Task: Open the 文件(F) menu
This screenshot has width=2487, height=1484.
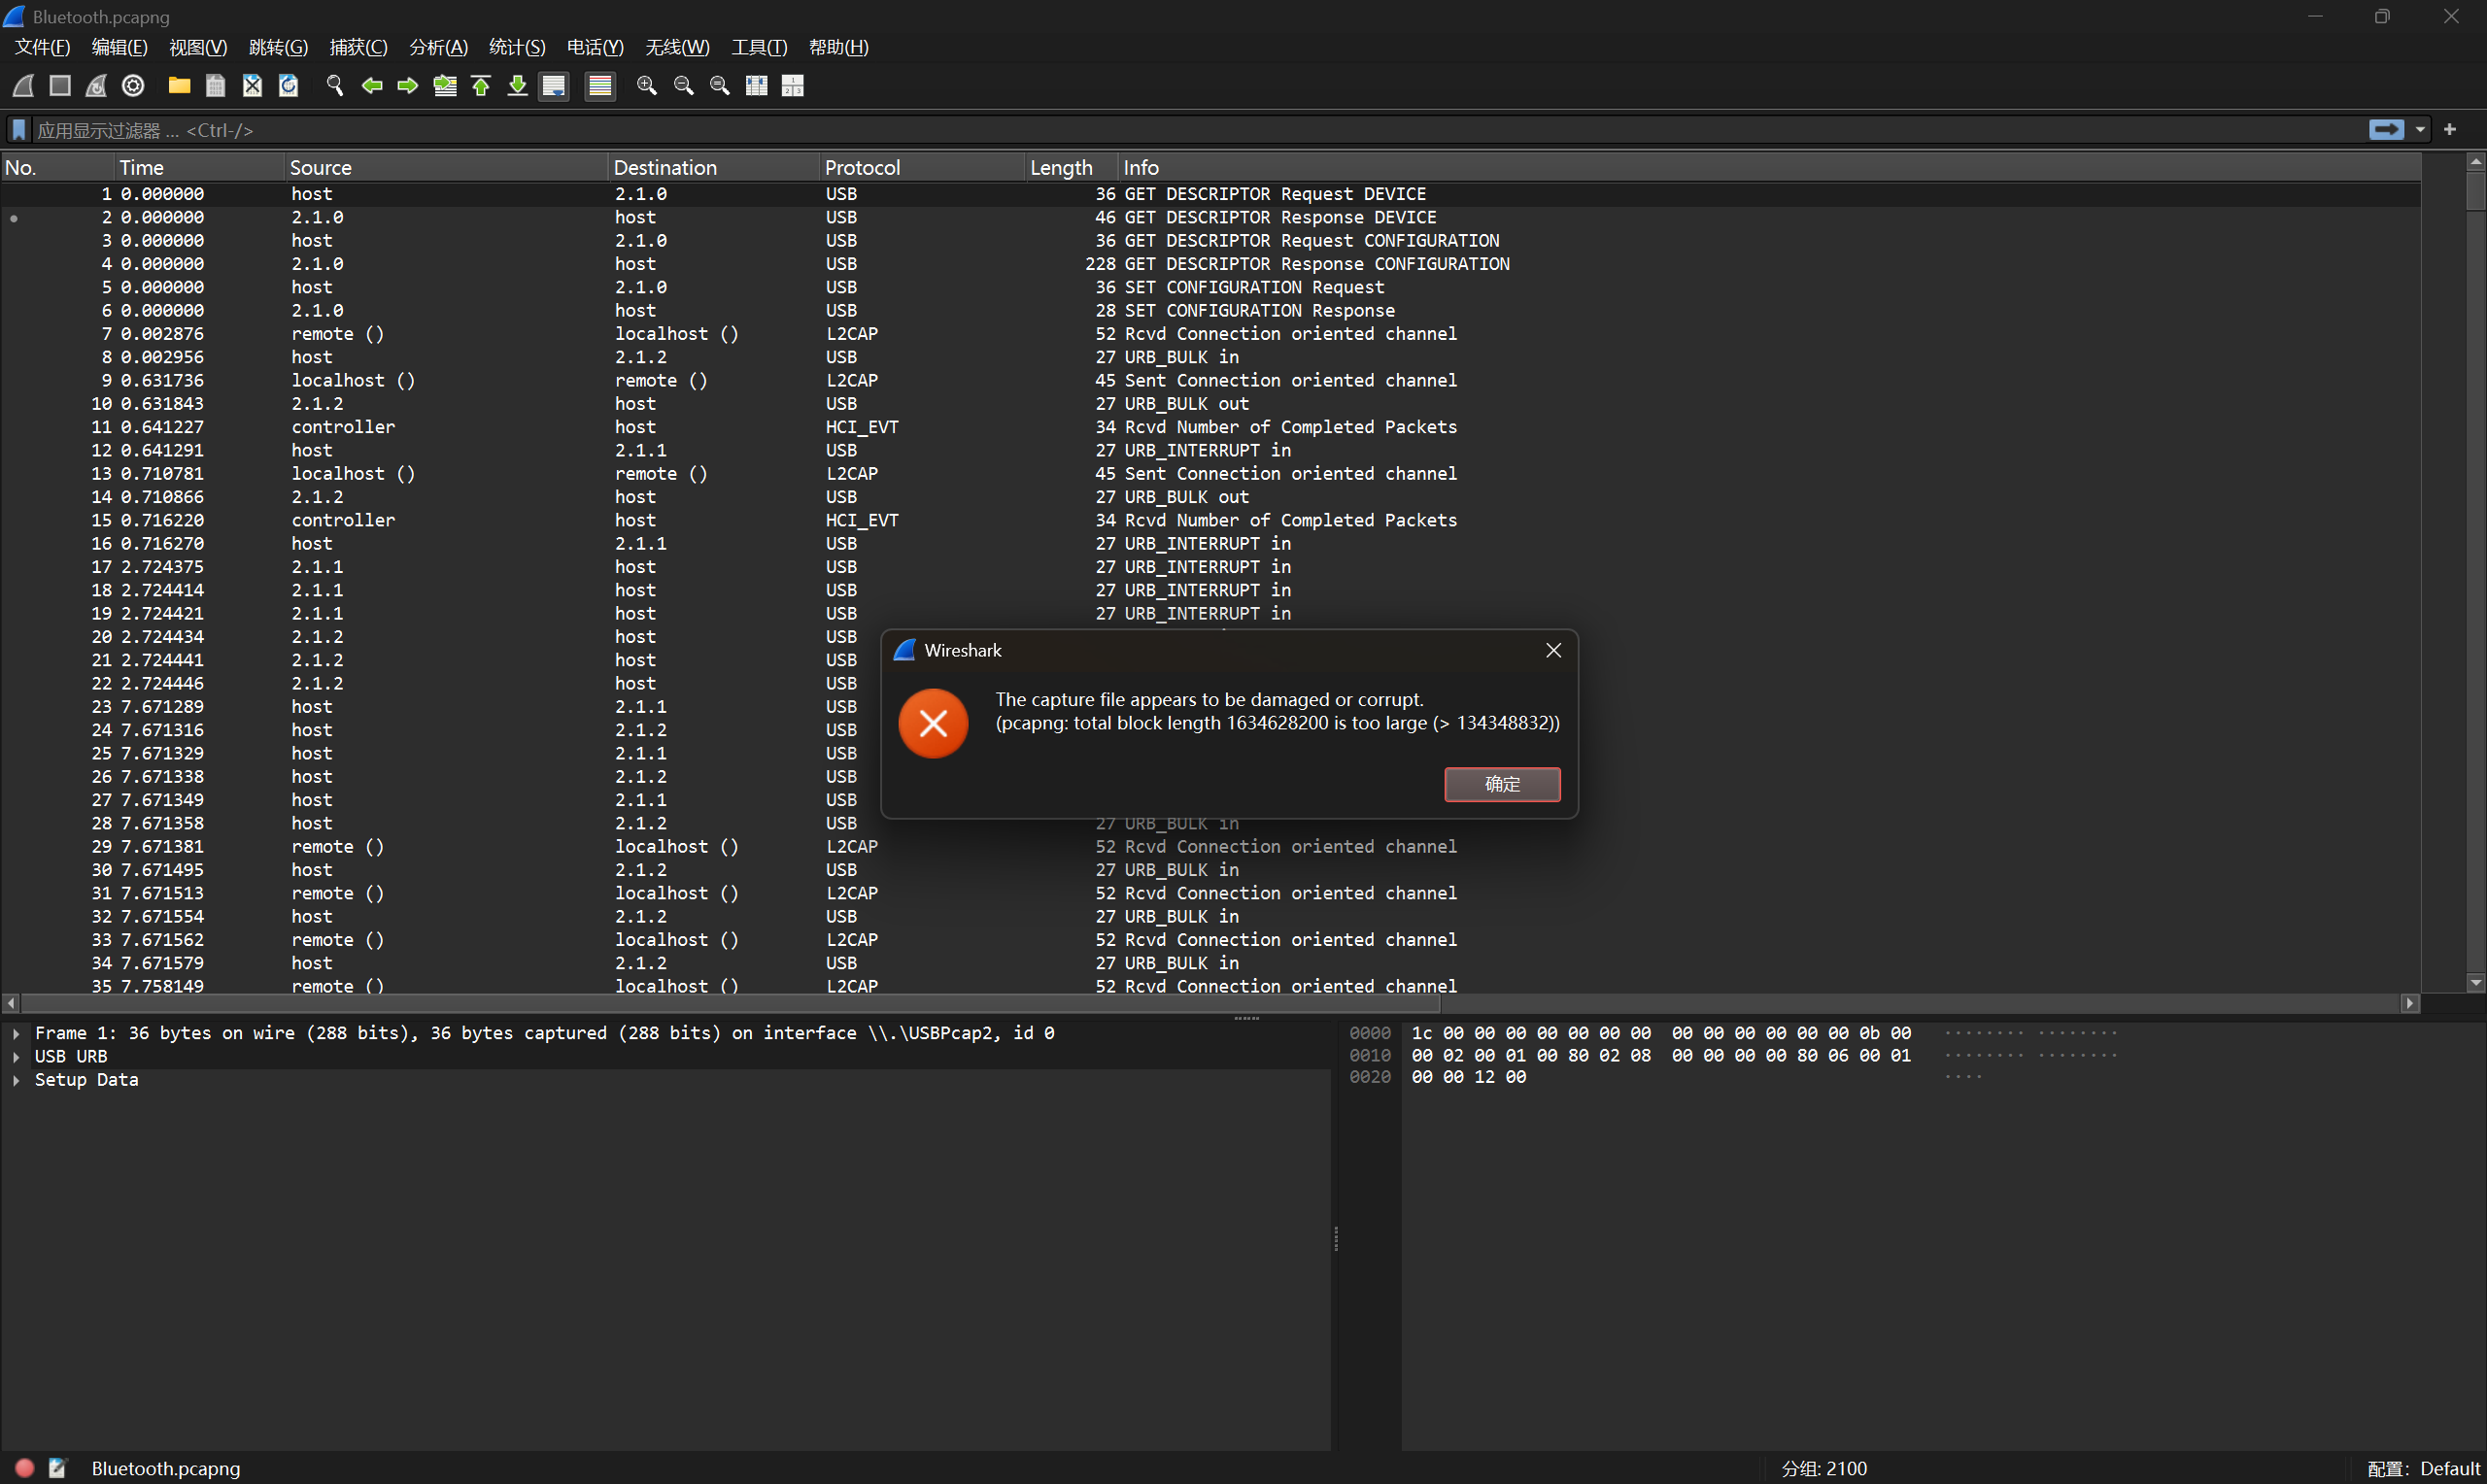Action: [x=42, y=47]
